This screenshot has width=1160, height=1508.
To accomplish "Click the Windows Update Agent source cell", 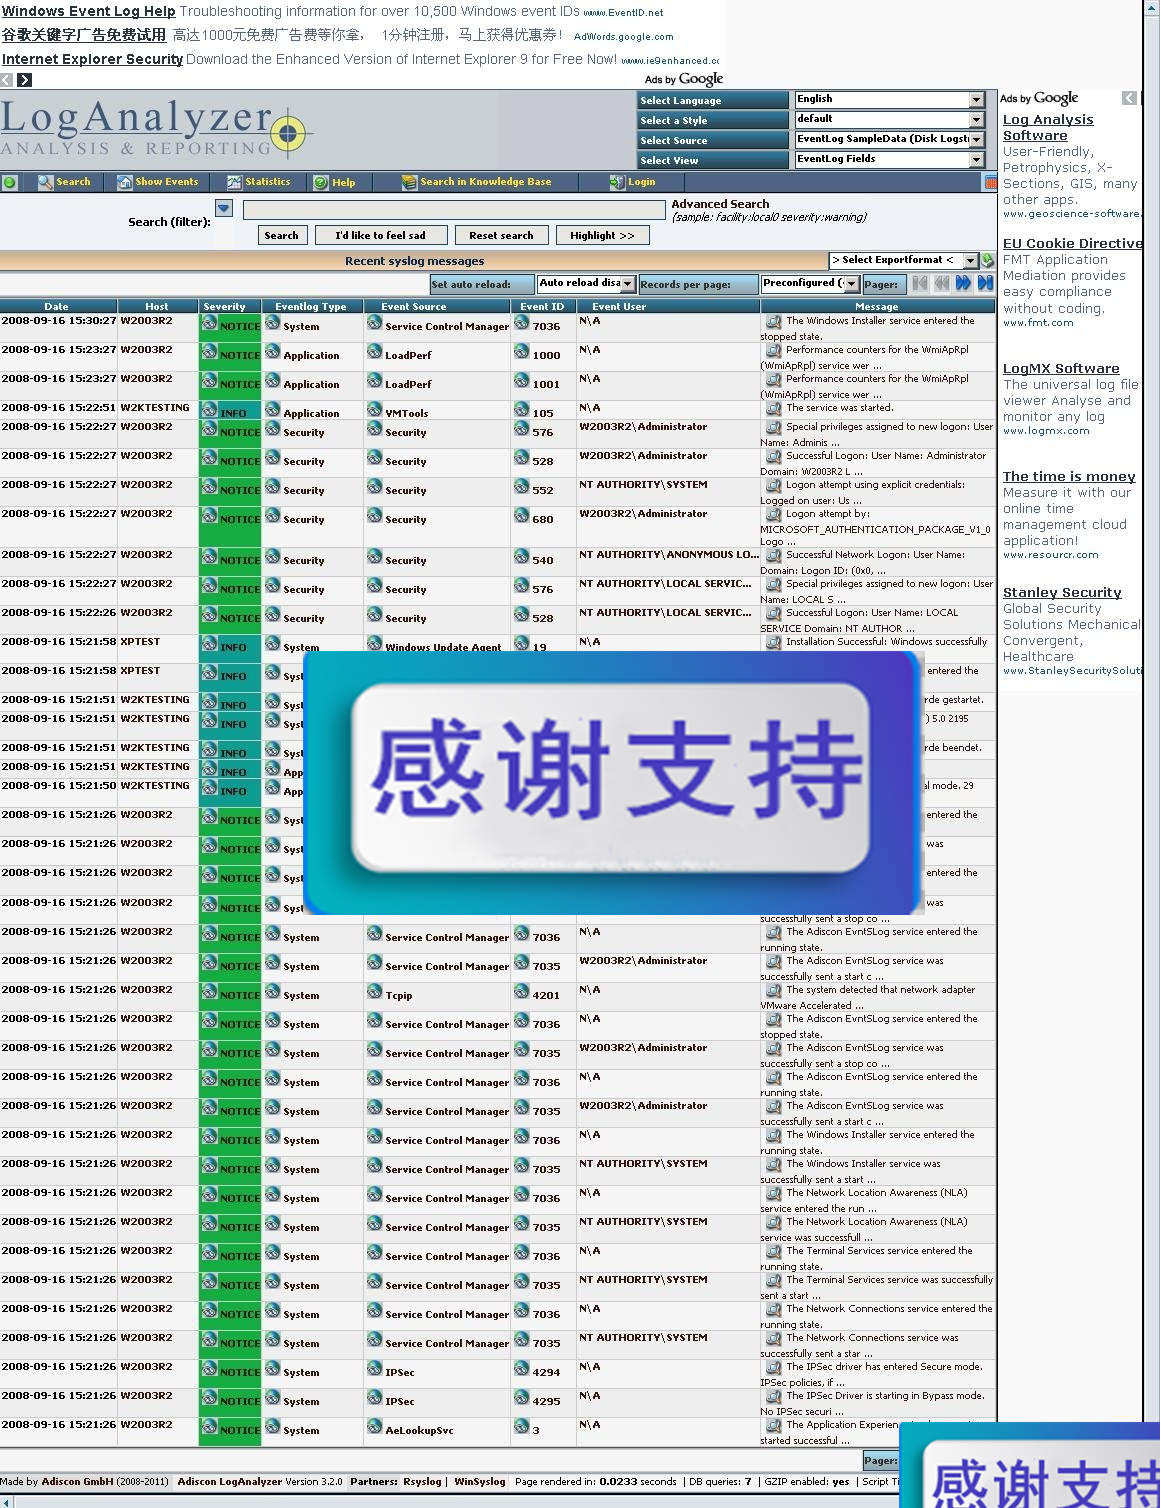I will click(x=436, y=645).
